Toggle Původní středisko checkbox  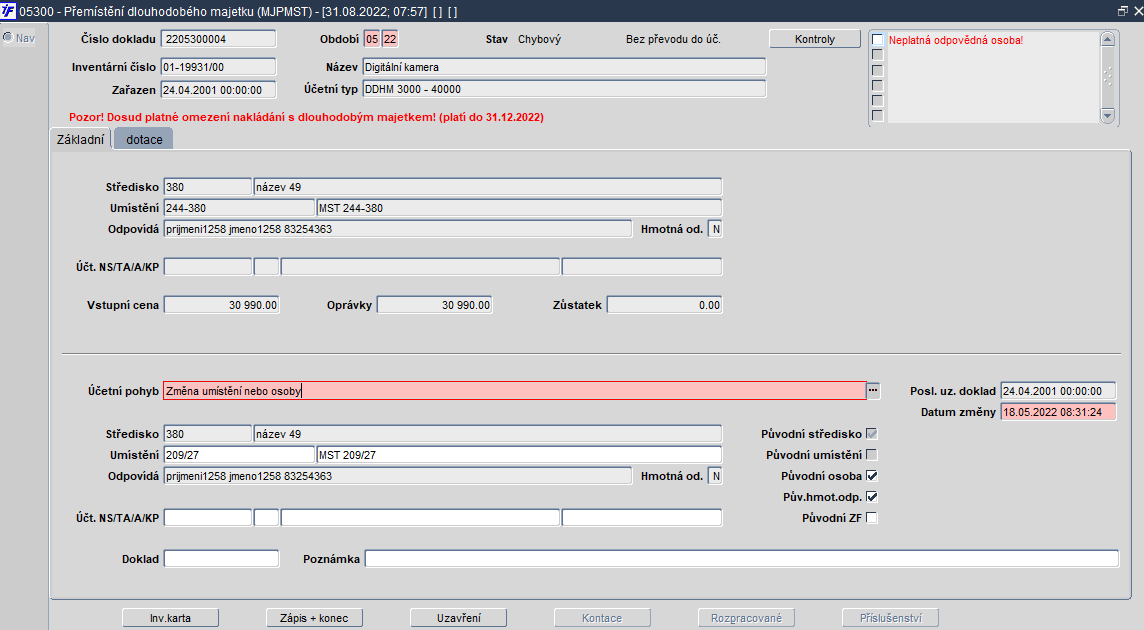pos(871,434)
